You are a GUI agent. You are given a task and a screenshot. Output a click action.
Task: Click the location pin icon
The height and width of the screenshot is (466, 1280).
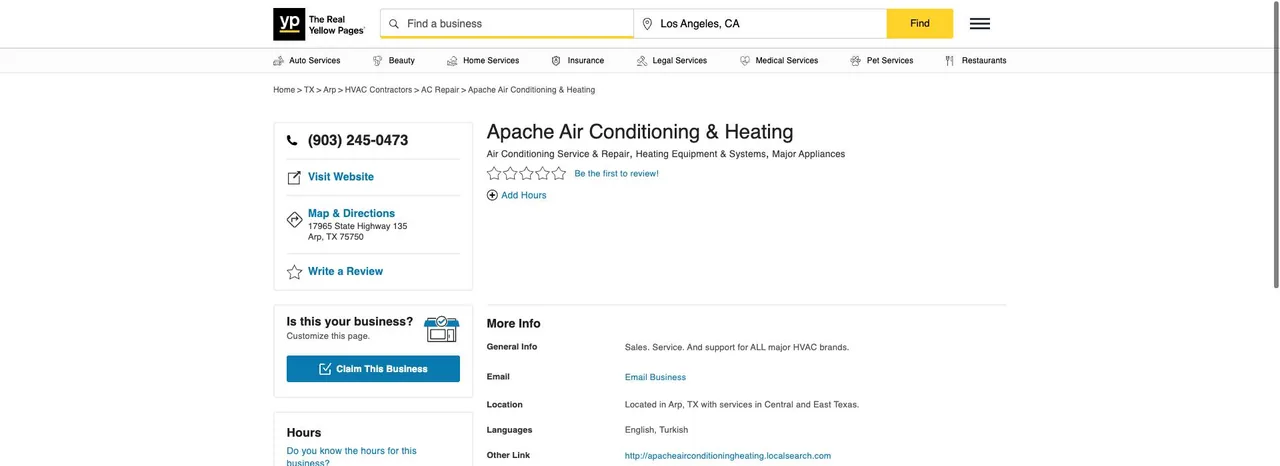pyautogui.click(x=647, y=24)
